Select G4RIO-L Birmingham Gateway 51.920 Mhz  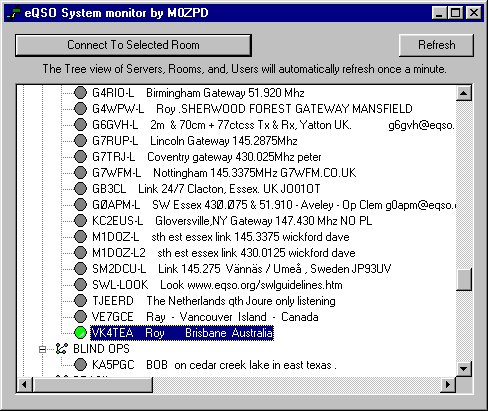pos(198,92)
